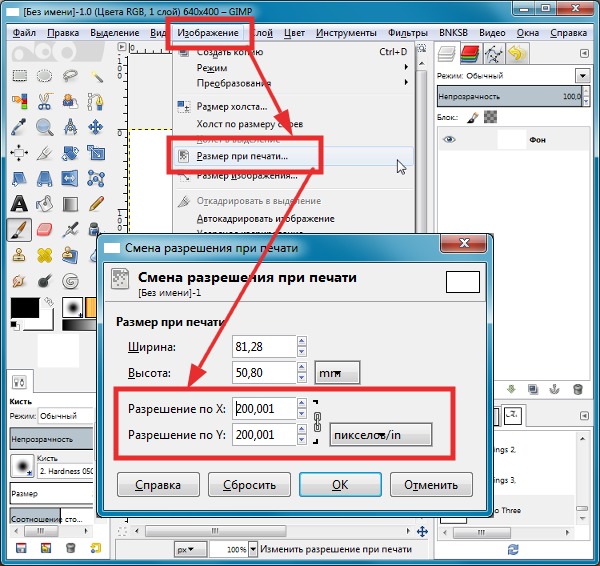Click the Справка button in dialog
600x566 pixels.
tap(158, 484)
